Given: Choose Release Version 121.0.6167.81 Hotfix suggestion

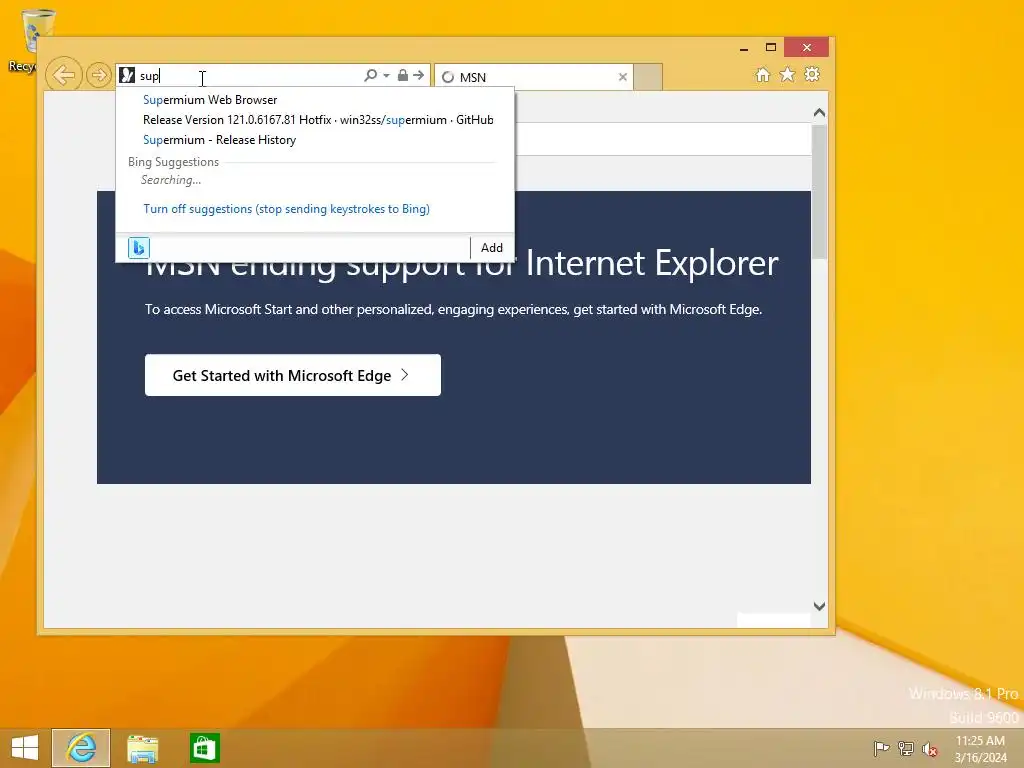Looking at the screenshot, I should [315, 120].
